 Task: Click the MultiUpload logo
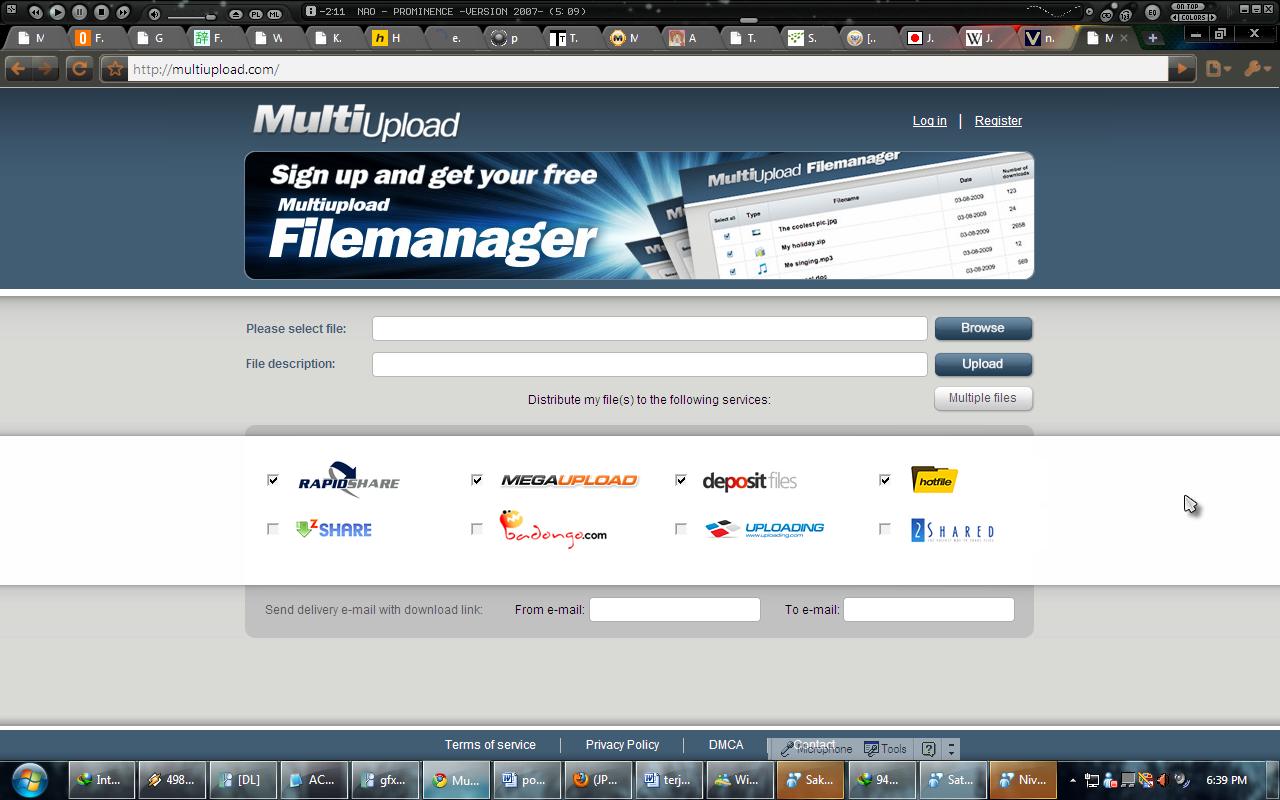tap(356, 122)
